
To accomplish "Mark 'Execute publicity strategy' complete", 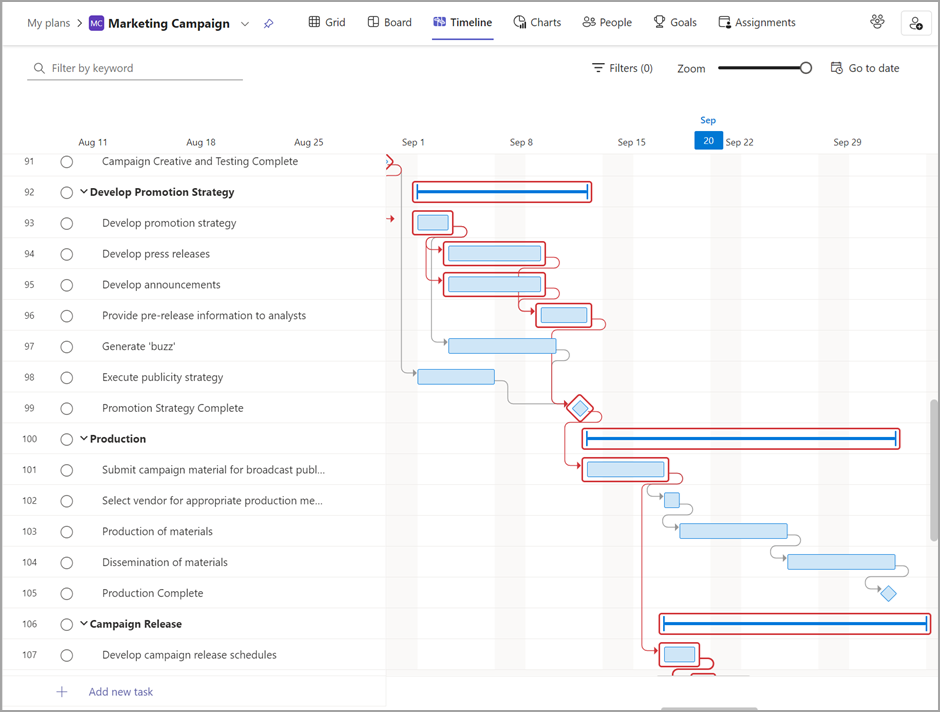I will tap(67, 377).
